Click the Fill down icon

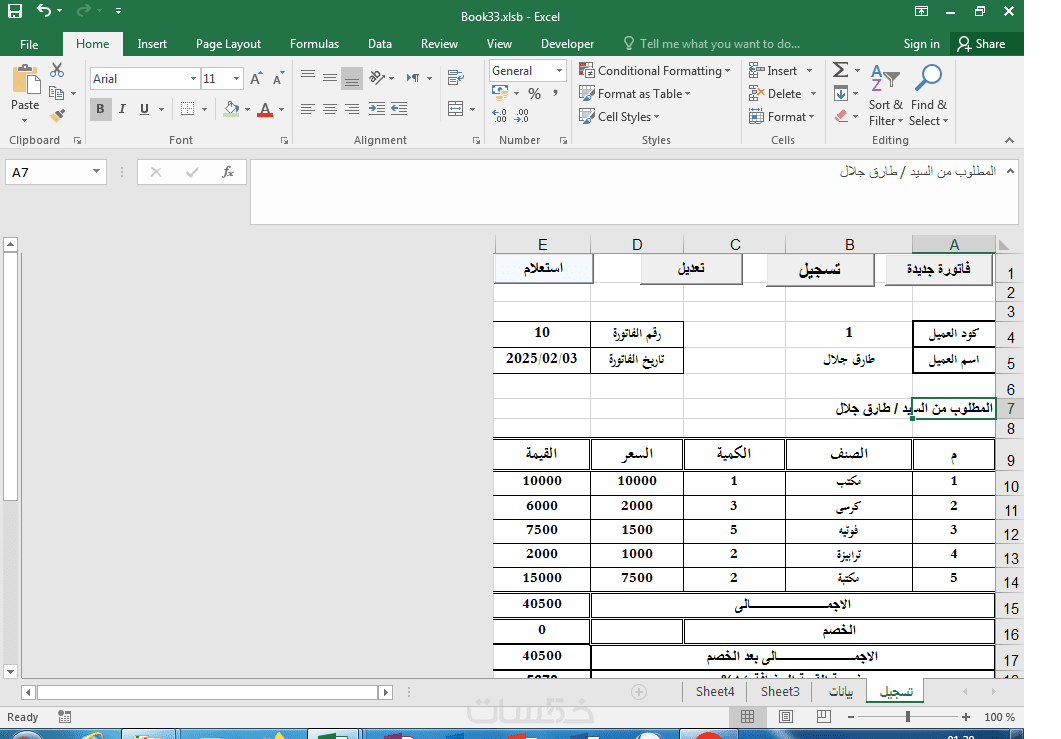tap(840, 93)
